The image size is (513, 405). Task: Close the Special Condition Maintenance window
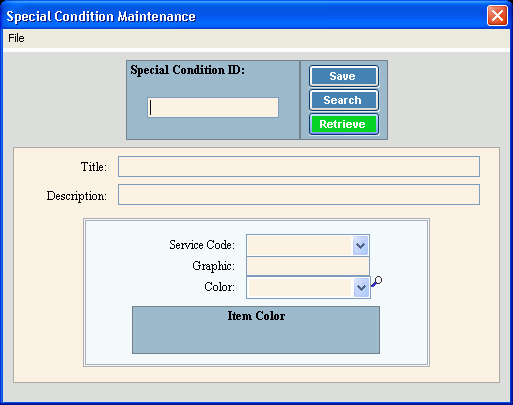tap(497, 15)
